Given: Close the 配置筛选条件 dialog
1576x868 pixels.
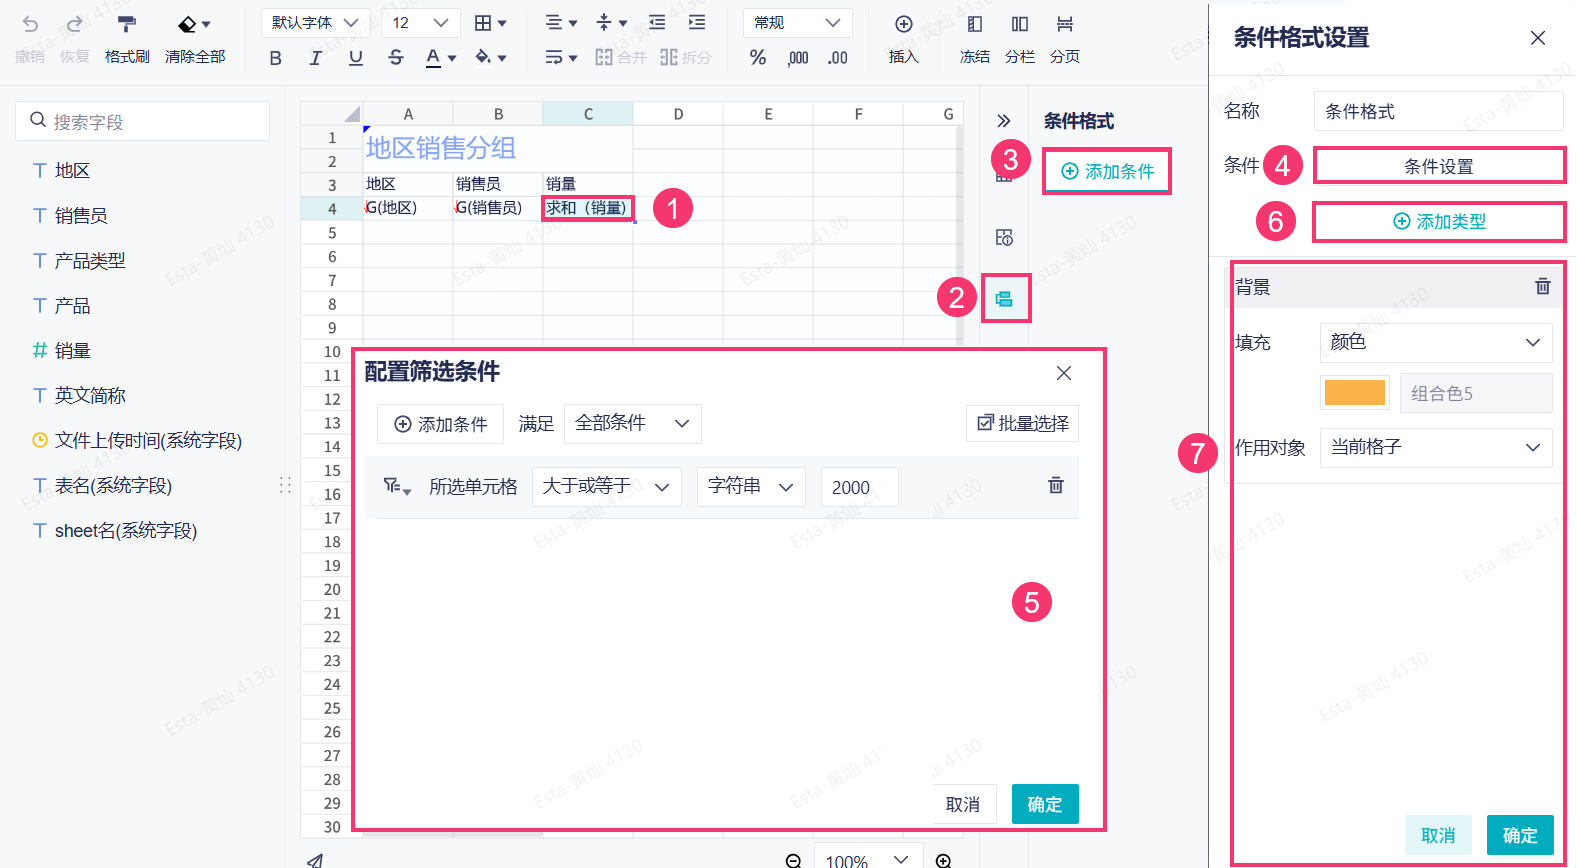Looking at the screenshot, I should coord(1064,373).
